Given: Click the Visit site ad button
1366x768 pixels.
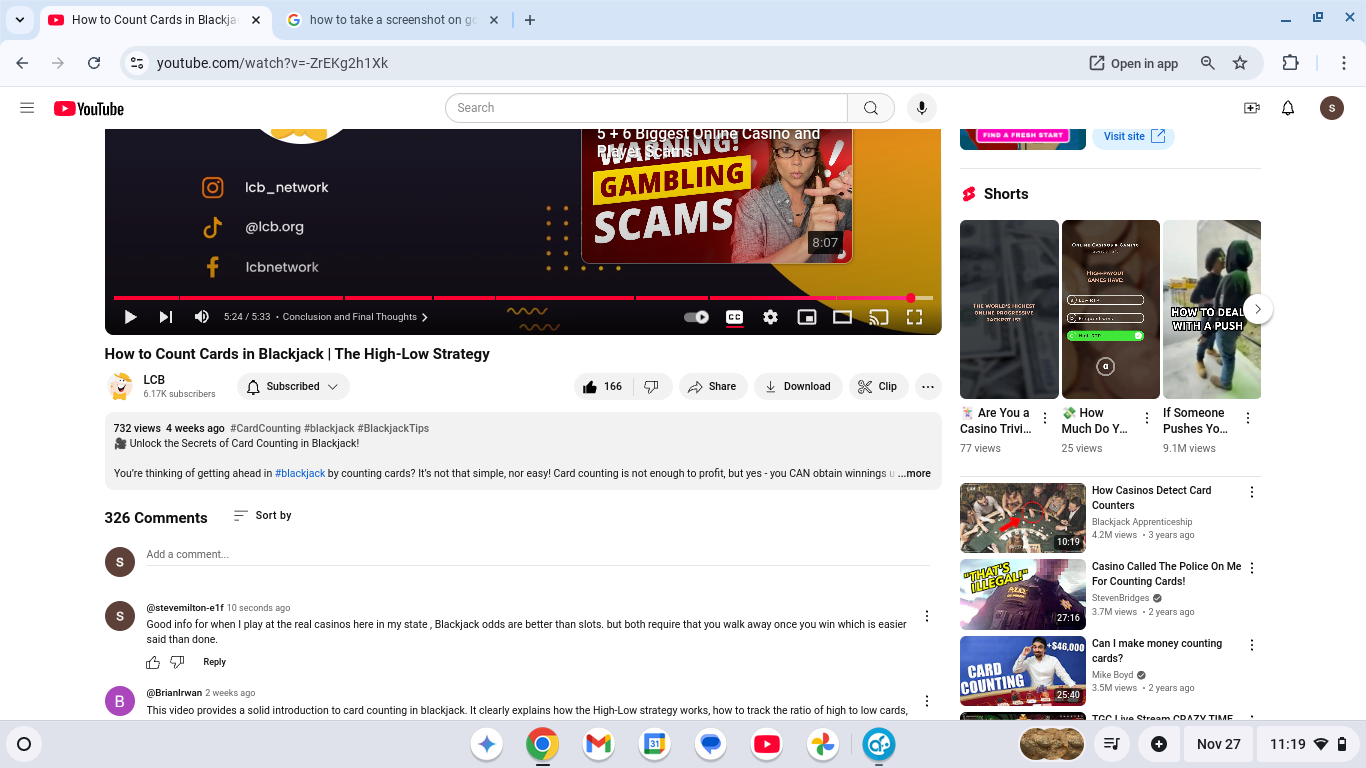Looking at the screenshot, I should pos(1133,136).
